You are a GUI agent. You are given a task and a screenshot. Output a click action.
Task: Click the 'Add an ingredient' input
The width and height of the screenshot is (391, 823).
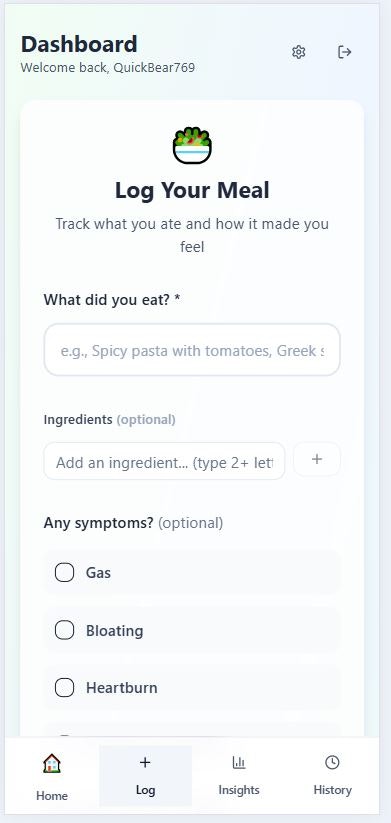pos(164,461)
